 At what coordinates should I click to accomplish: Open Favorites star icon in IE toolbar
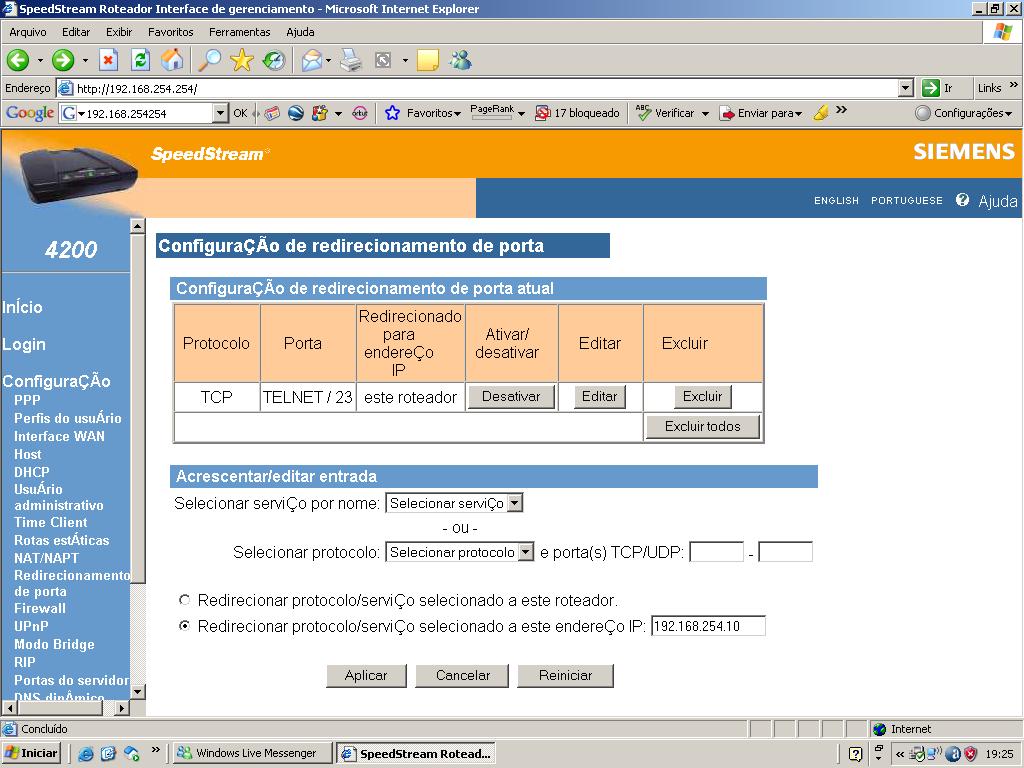click(242, 61)
